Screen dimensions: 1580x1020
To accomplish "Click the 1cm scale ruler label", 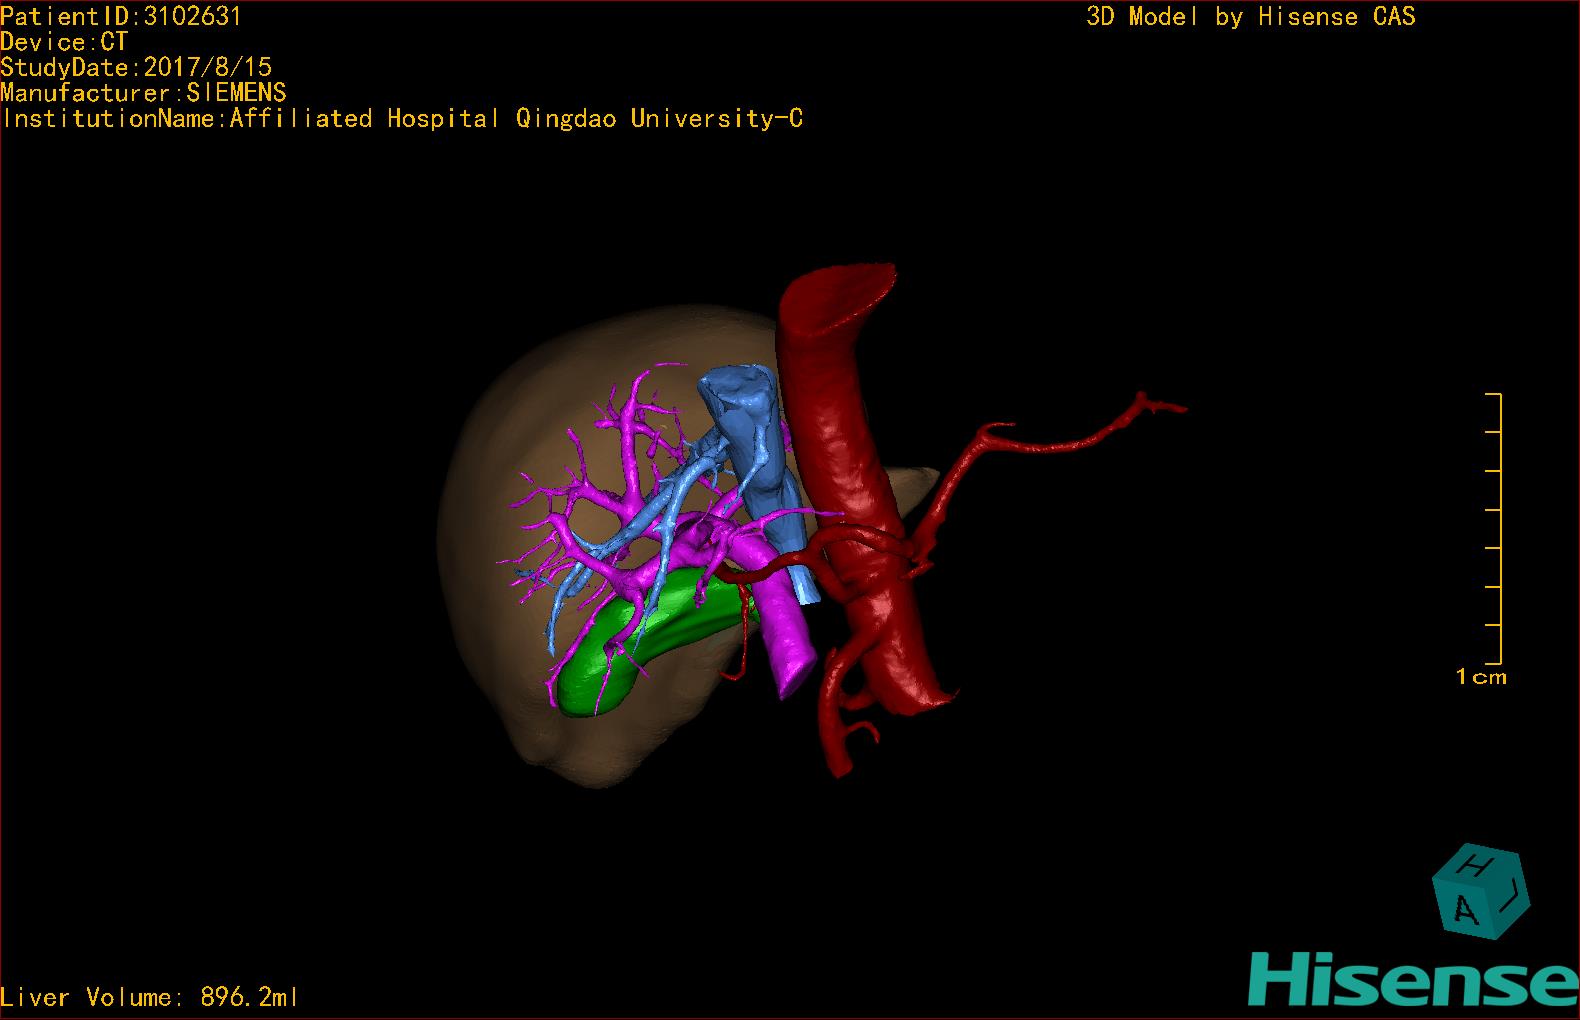I will (1481, 677).
